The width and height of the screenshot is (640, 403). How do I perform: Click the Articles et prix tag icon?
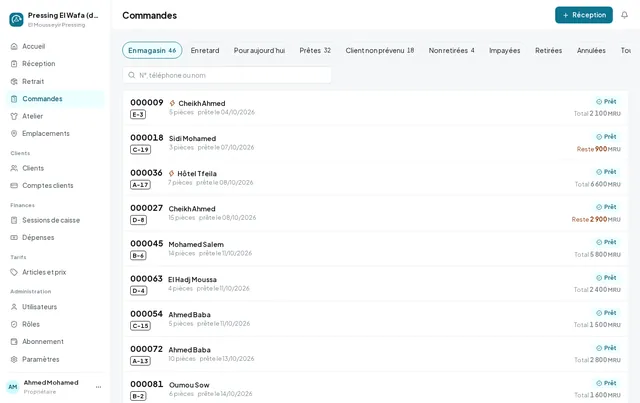tap(14, 272)
